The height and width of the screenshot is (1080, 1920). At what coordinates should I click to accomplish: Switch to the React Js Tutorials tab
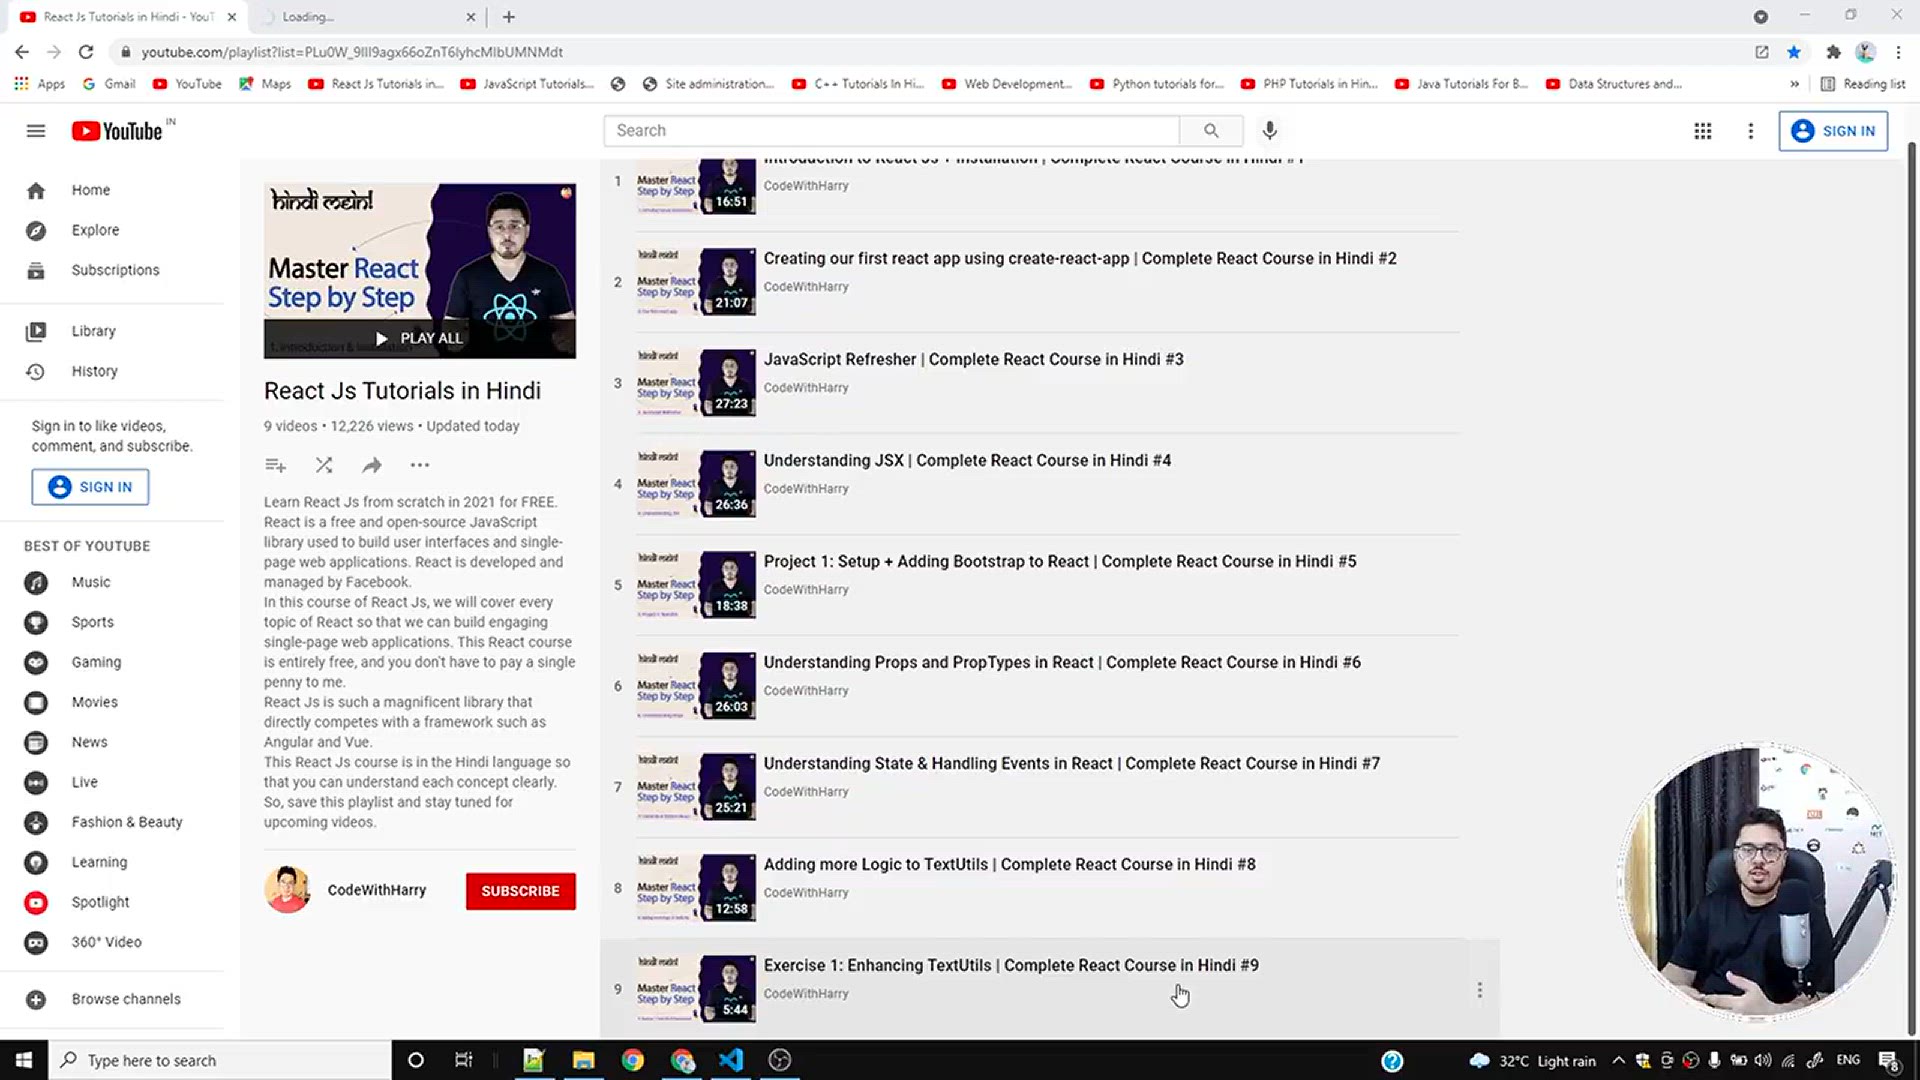[128, 17]
